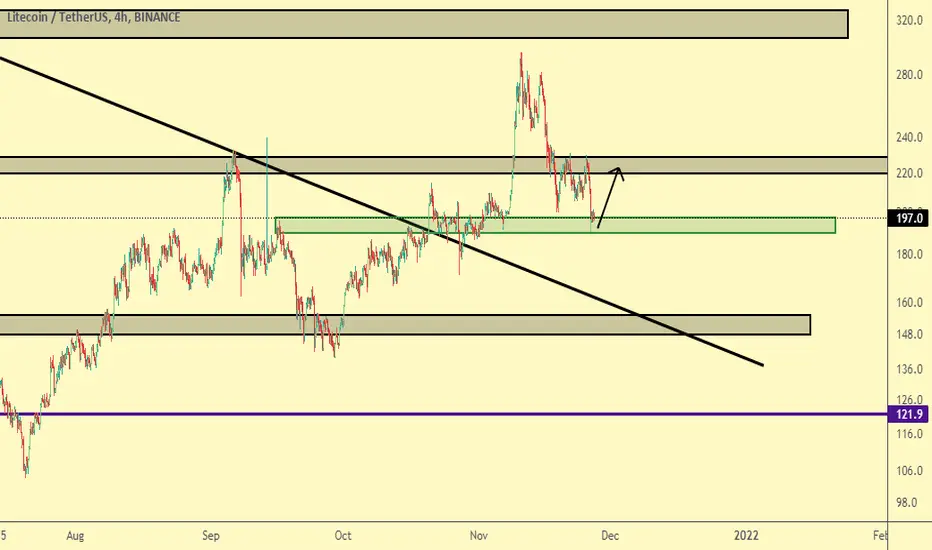
Task: Select the purple 121.9 price label
Action: (x=908, y=414)
